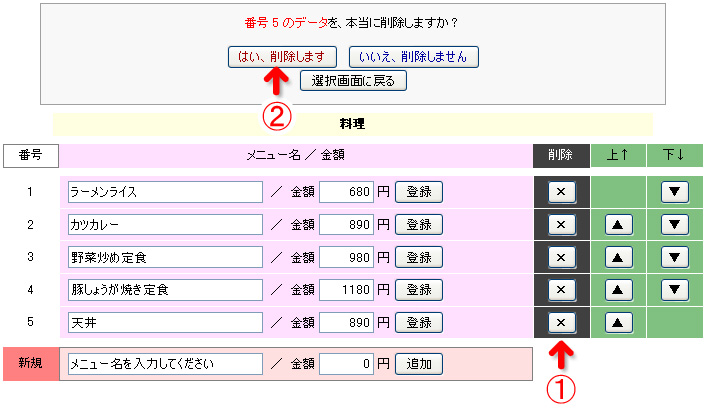Move ラーメンライス down with ▼ arrow
This screenshot has width=707, height=410.
(674, 191)
